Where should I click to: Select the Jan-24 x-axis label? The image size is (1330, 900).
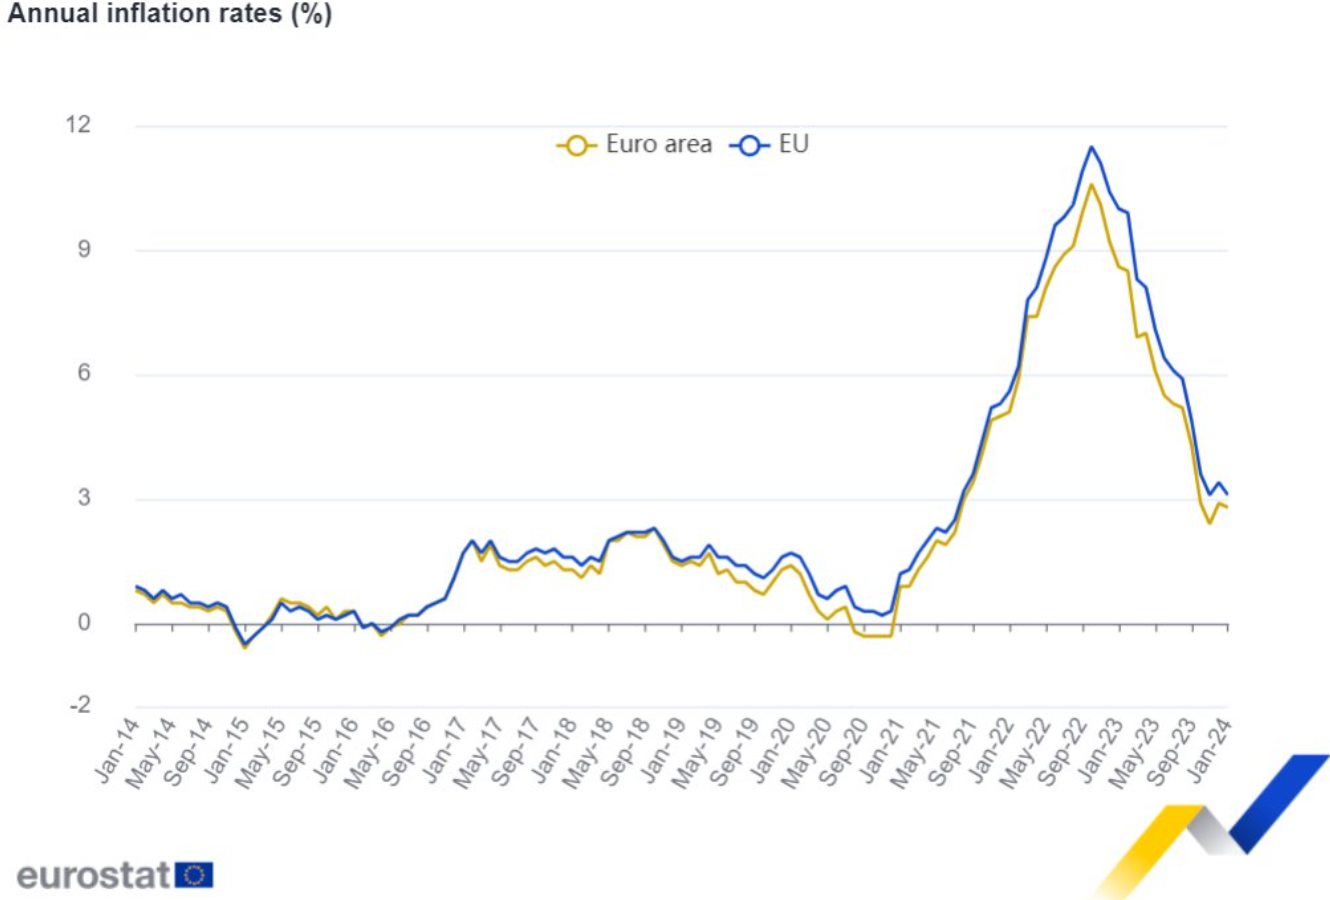[1211, 750]
